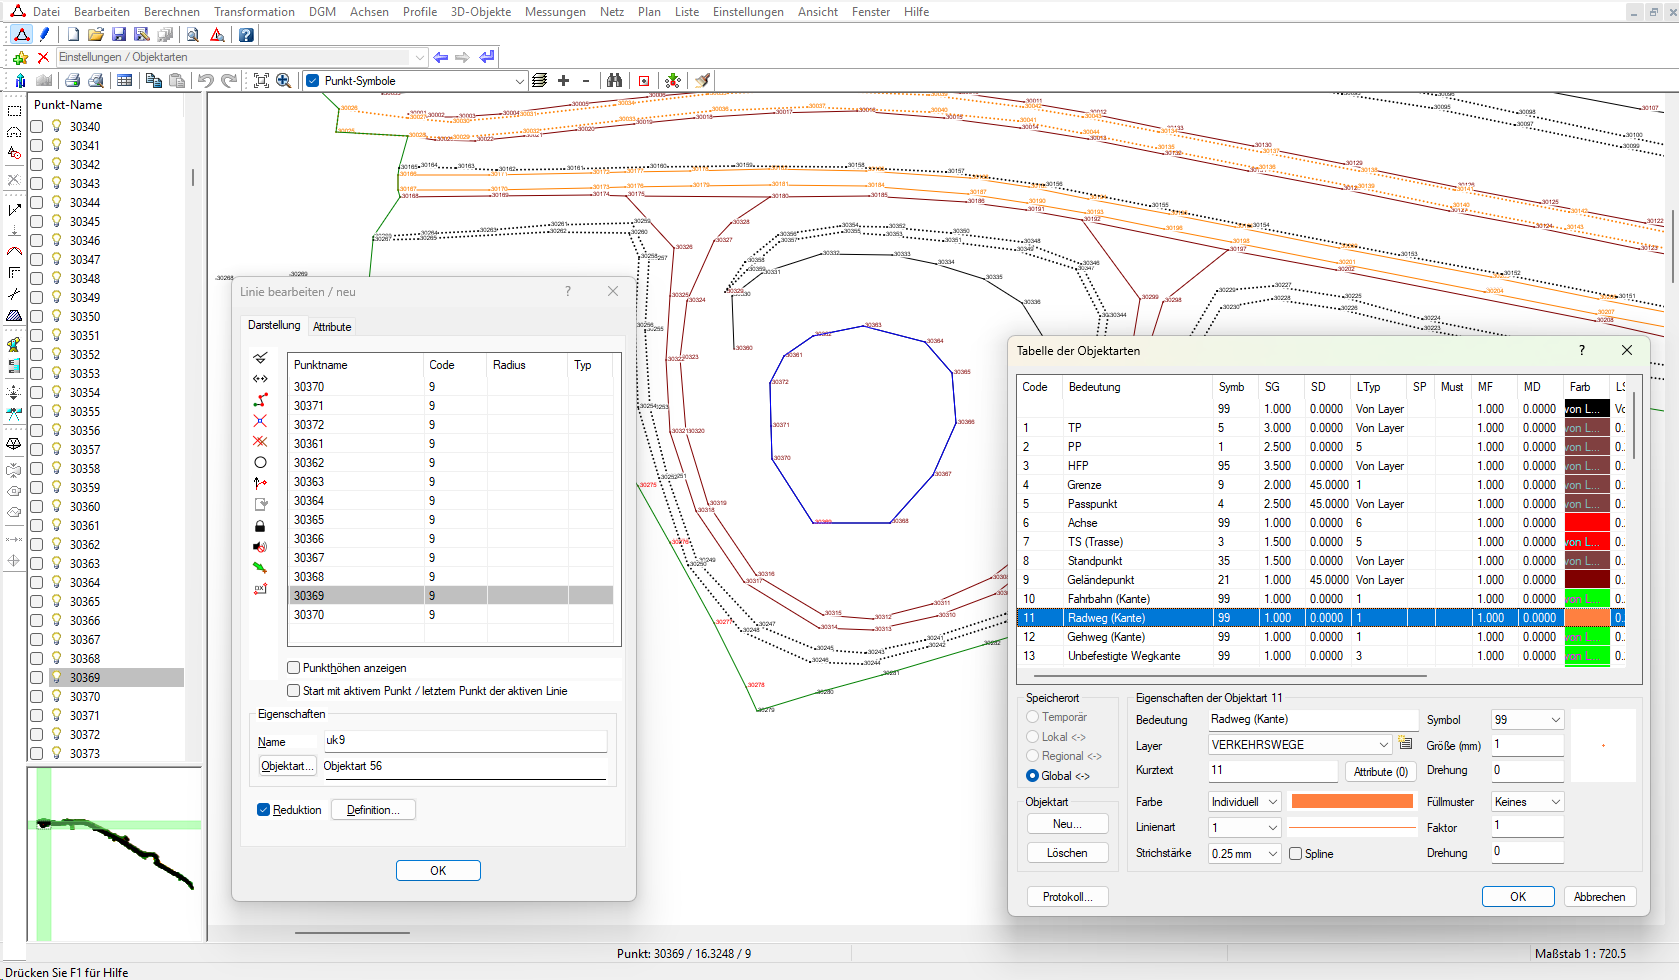Viewport: 1679px width, 980px height.
Task: Uncheck the Reduktion checkbox
Action: [x=264, y=810]
